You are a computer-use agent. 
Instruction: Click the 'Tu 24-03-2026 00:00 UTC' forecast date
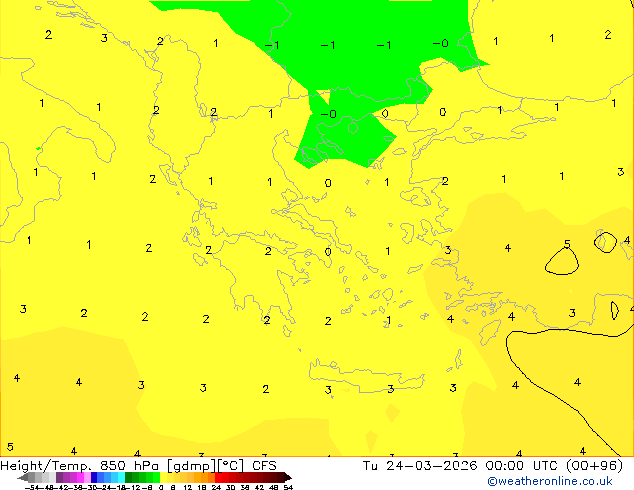[x=462, y=466]
